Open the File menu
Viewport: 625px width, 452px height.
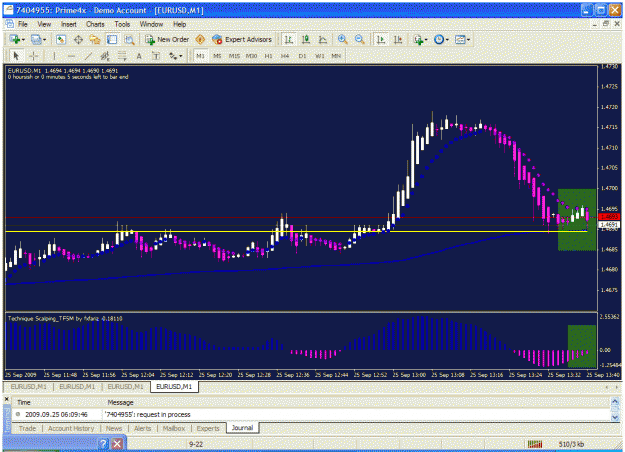23,24
